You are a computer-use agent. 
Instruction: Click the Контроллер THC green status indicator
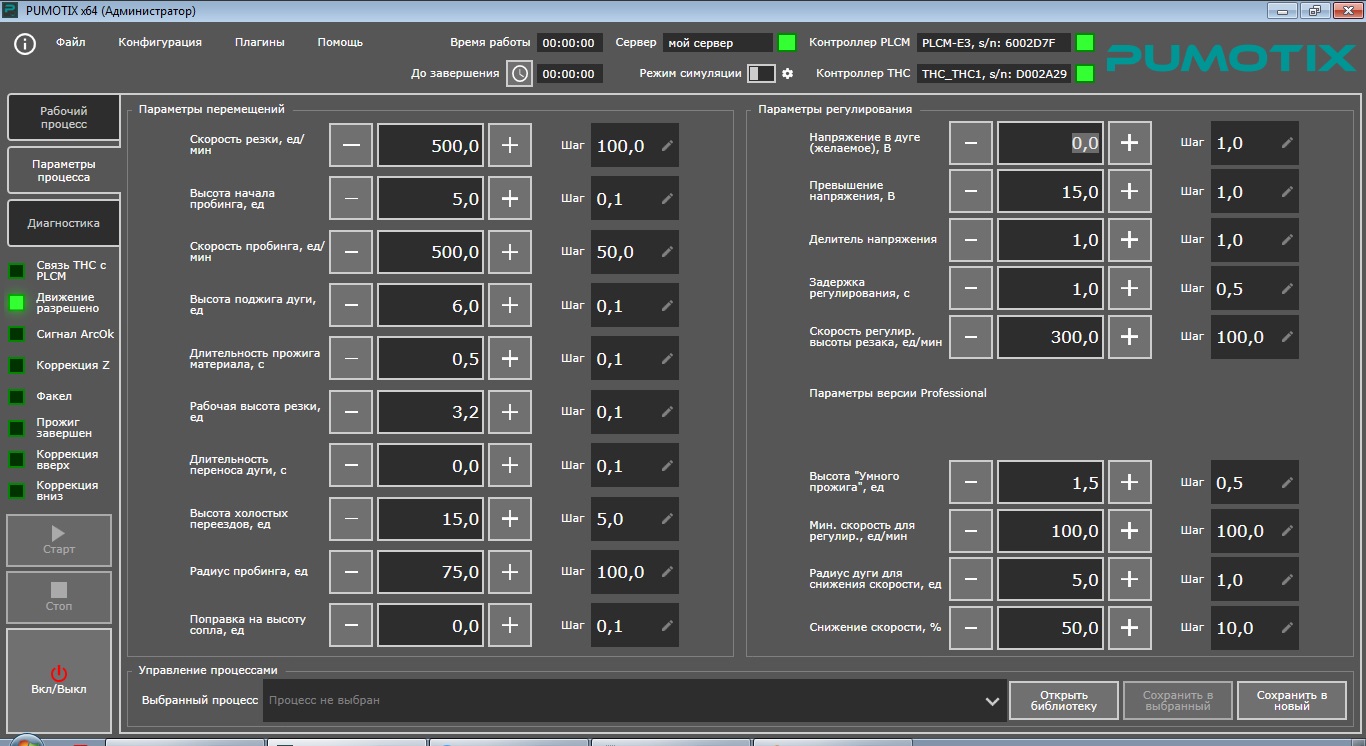[1085, 73]
